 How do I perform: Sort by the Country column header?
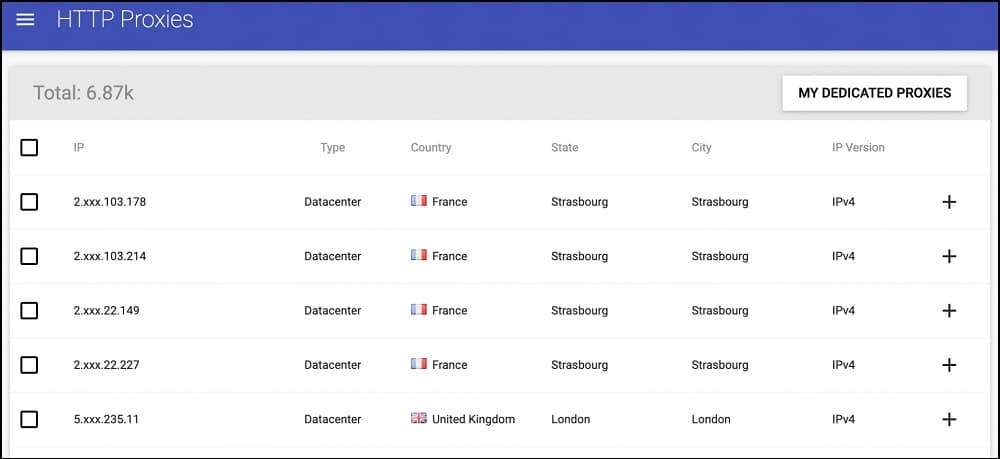click(x=431, y=147)
